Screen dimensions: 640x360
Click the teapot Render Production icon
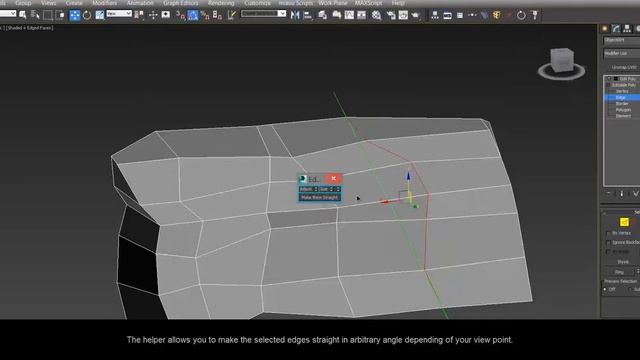[x=416, y=16]
